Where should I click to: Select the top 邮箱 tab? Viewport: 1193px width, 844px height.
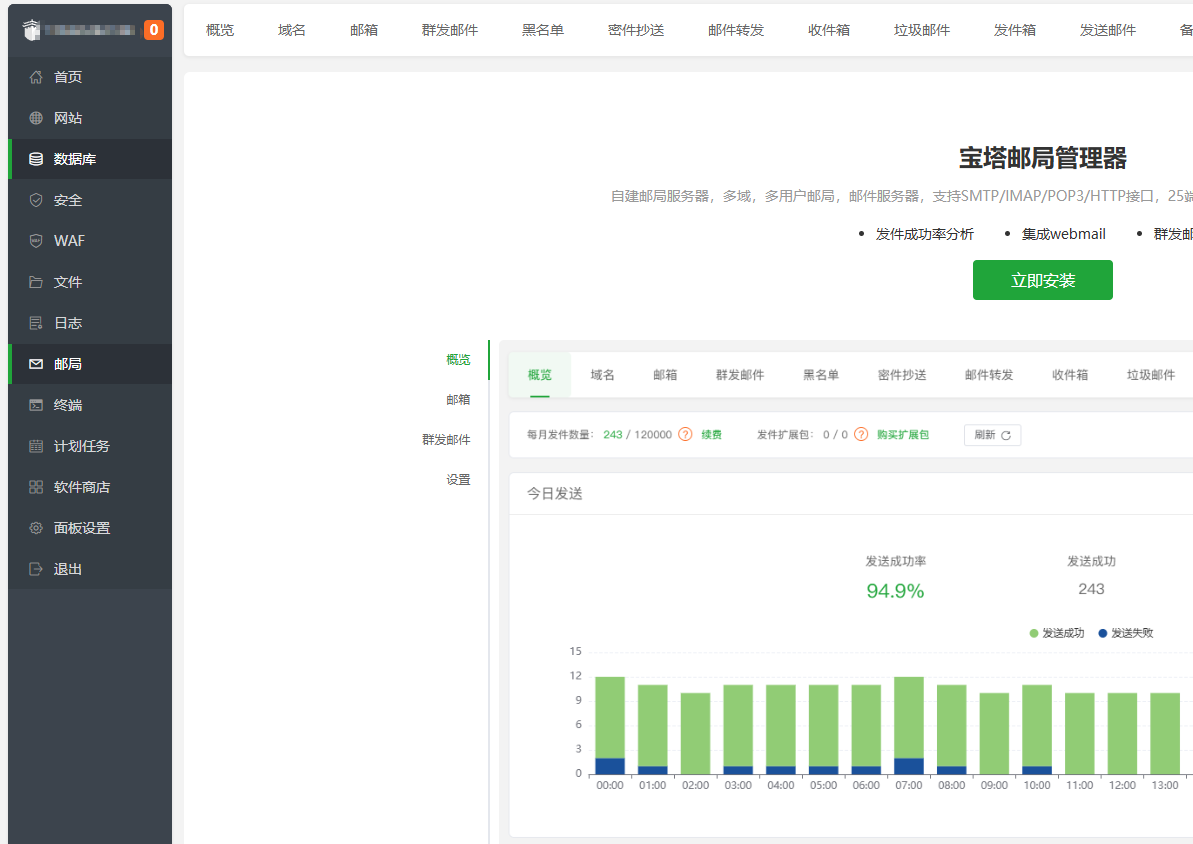[364, 30]
